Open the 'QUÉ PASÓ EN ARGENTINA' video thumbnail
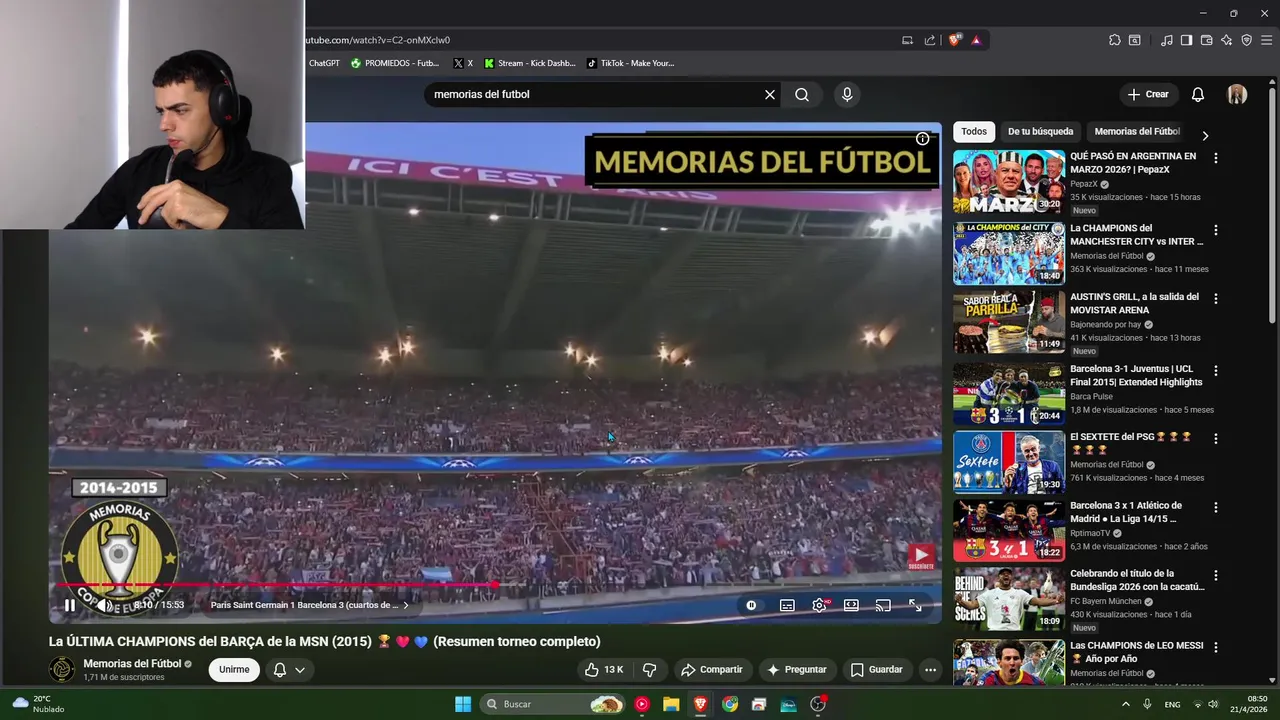 1009,182
